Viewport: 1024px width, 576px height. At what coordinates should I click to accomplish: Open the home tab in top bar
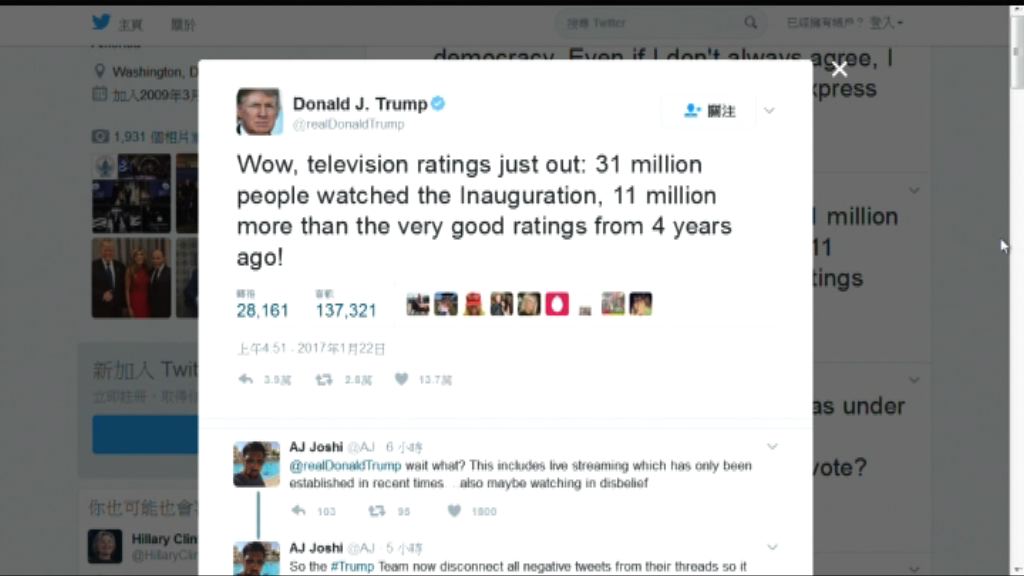tap(131, 25)
